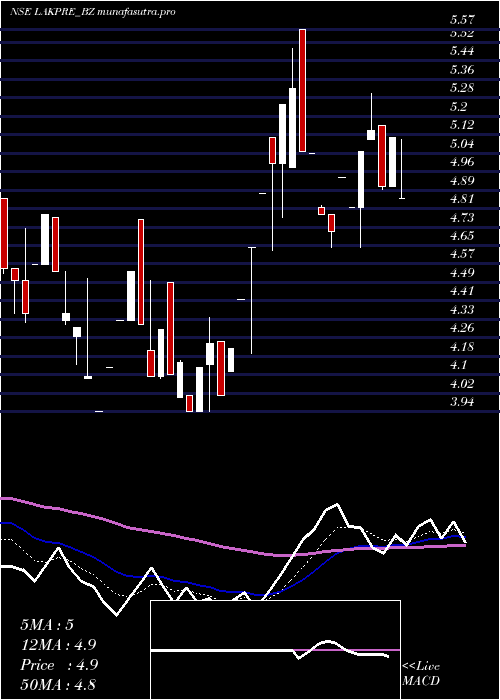Click the 5.12 price axis label
This screenshot has height=700, width=500.
462,125
